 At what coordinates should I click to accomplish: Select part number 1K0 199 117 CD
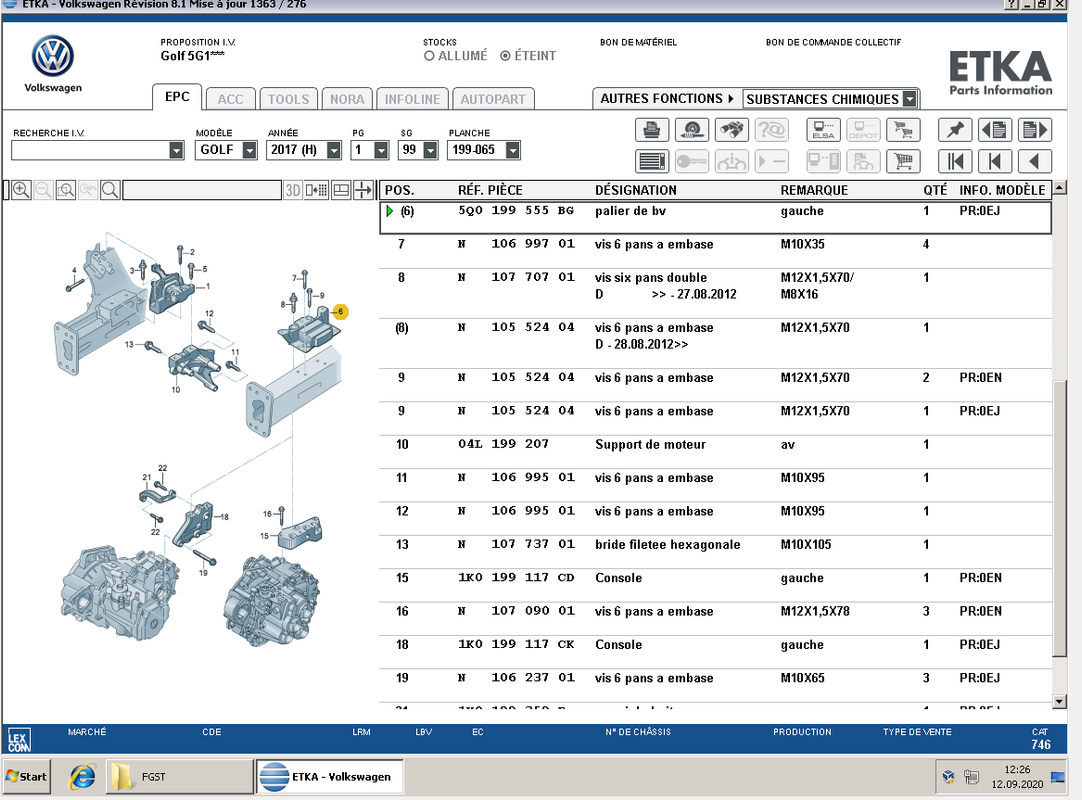coord(516,578)
